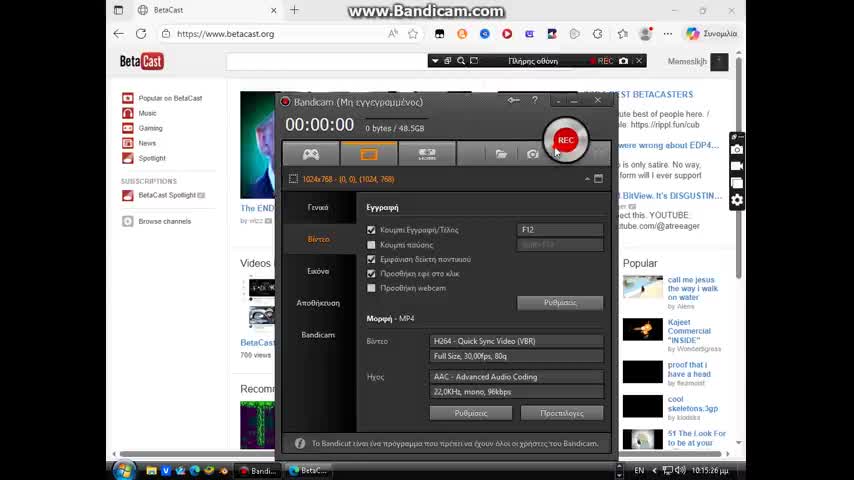
Task: Click Ρυθμίσεις button under format section
Action: (x=471, y=413)
